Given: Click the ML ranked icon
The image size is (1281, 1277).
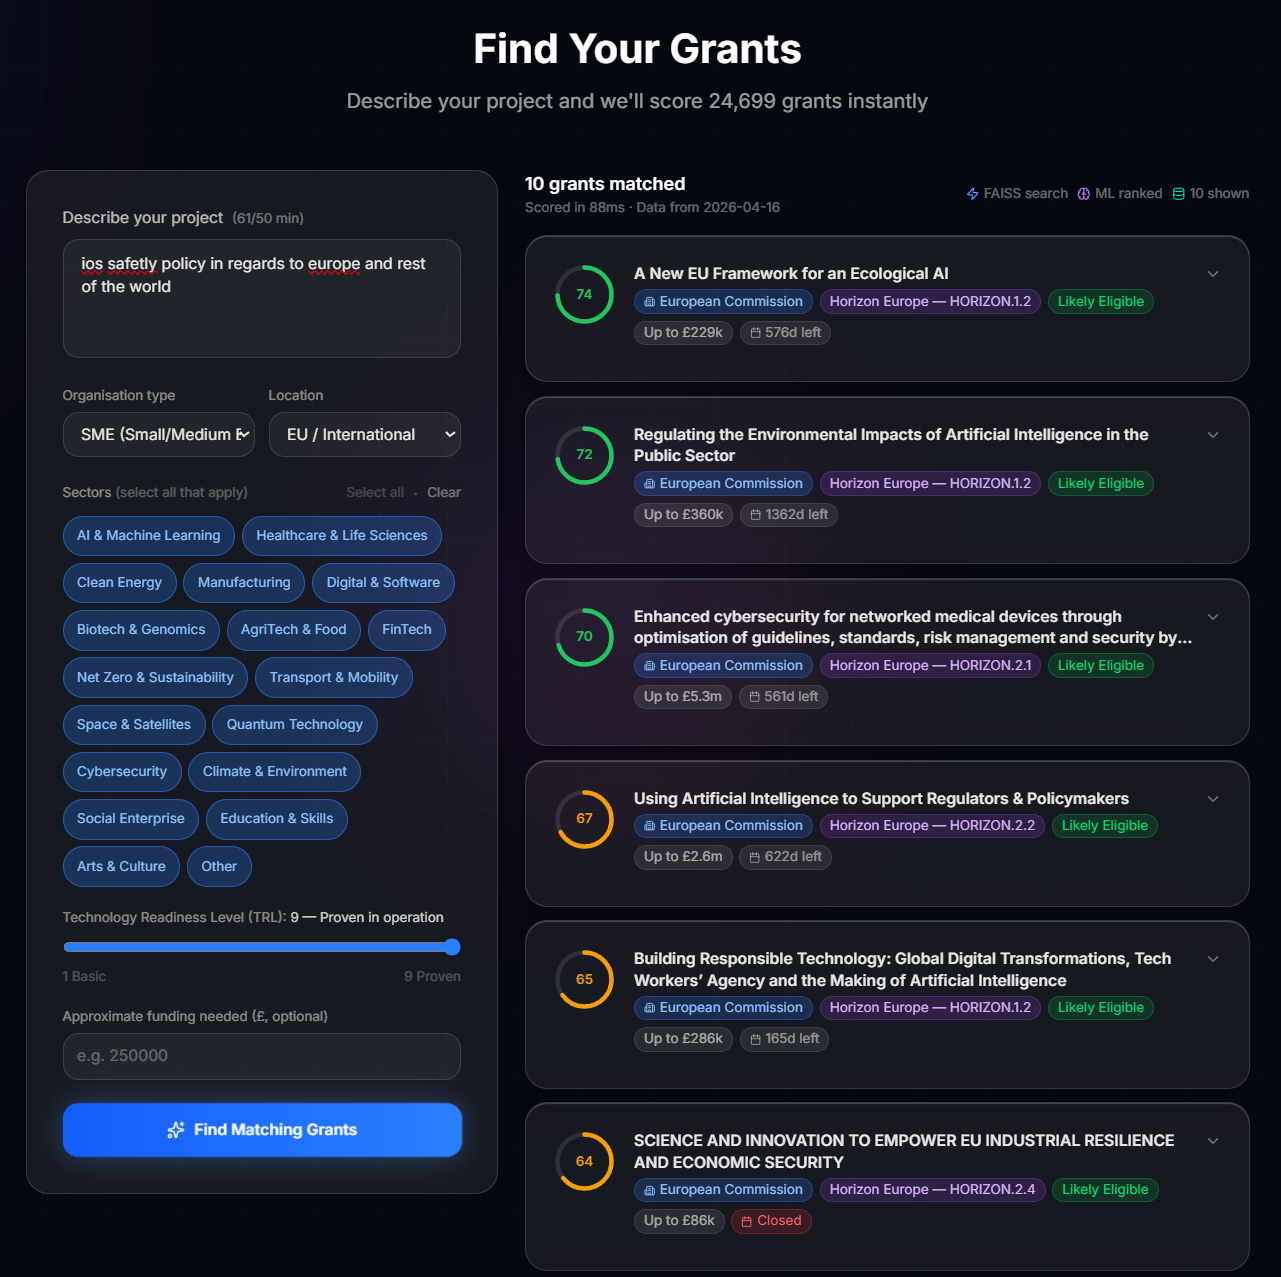Looking at the screenshot, I should point(1084,193).
